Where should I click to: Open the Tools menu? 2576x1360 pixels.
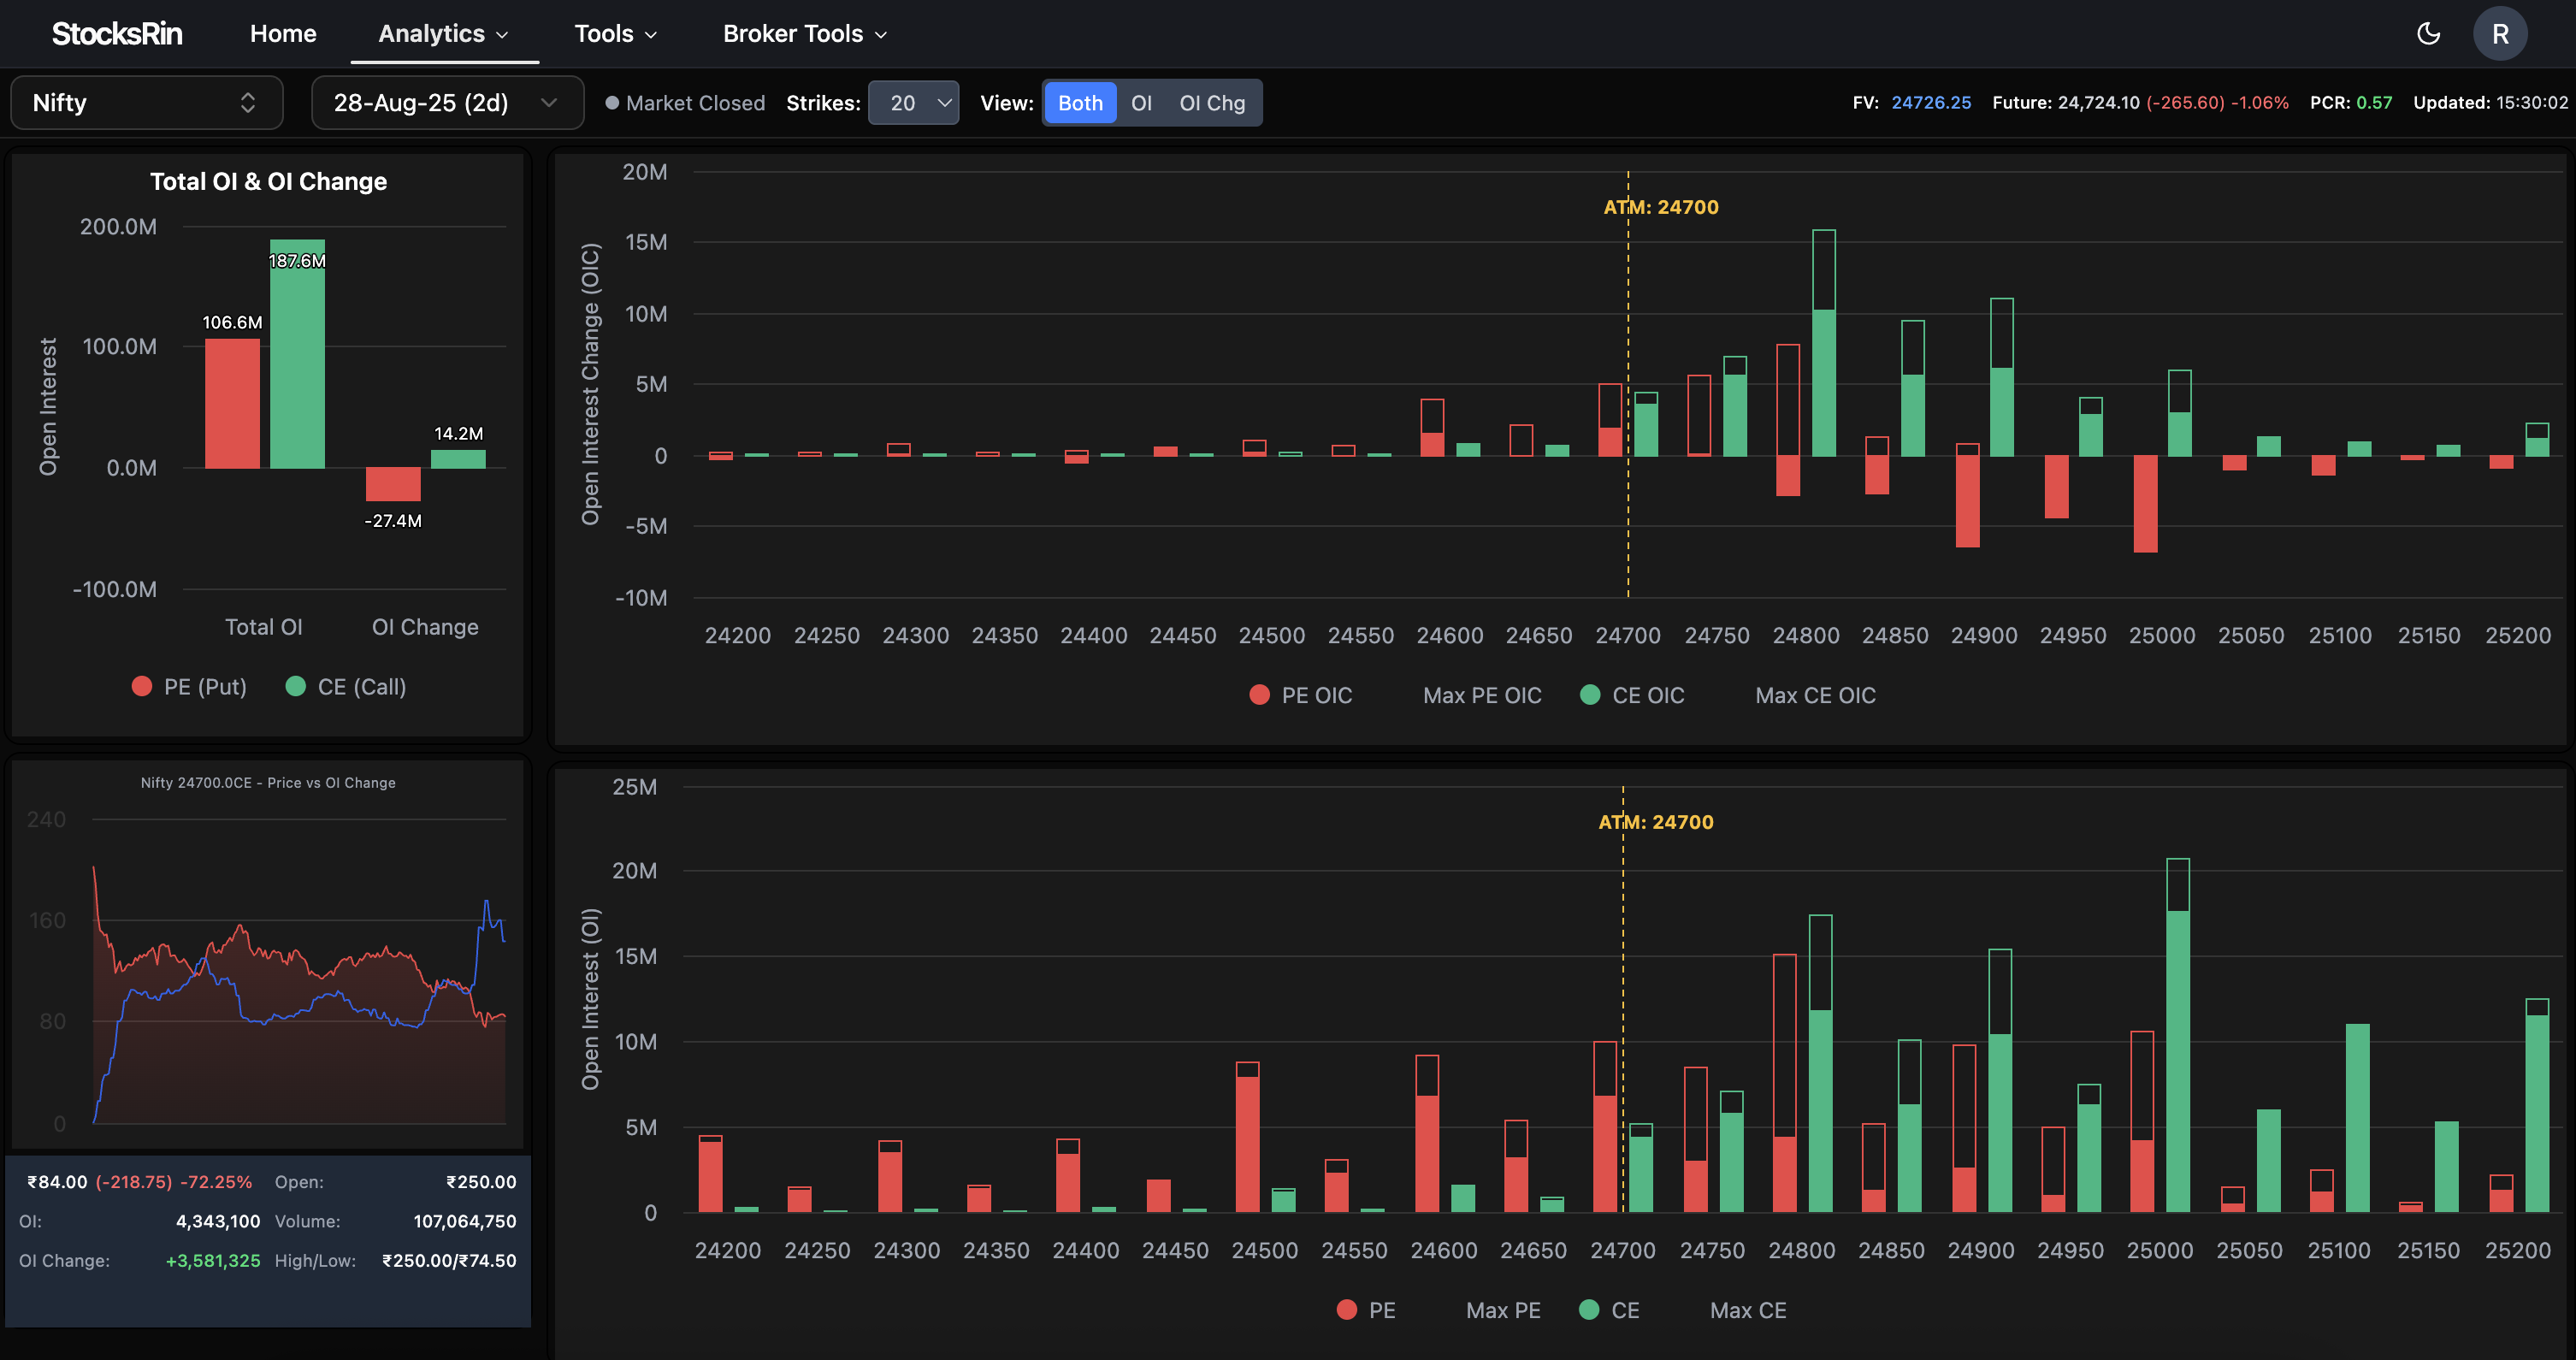(x=616, y=34)
